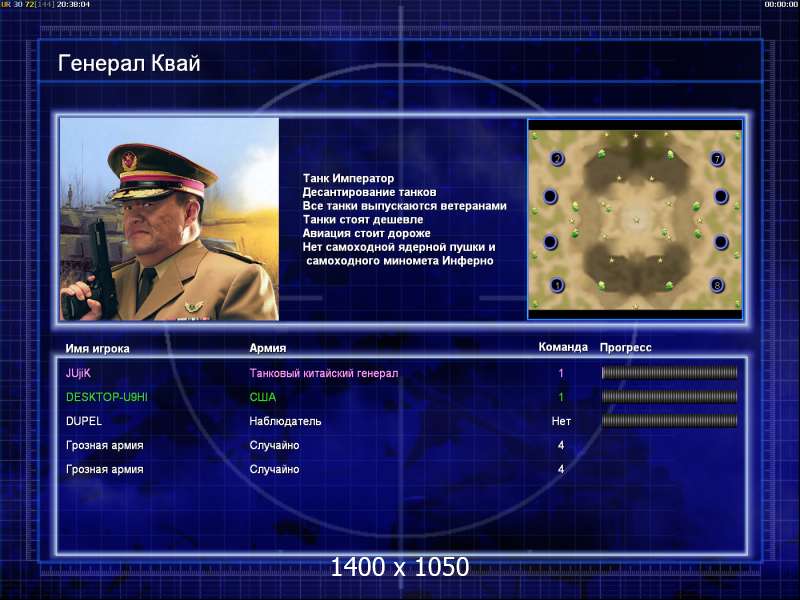Screen dimensions: 800x600
Task: Click start position marker 7 on minimap
Action: (717, 159)
